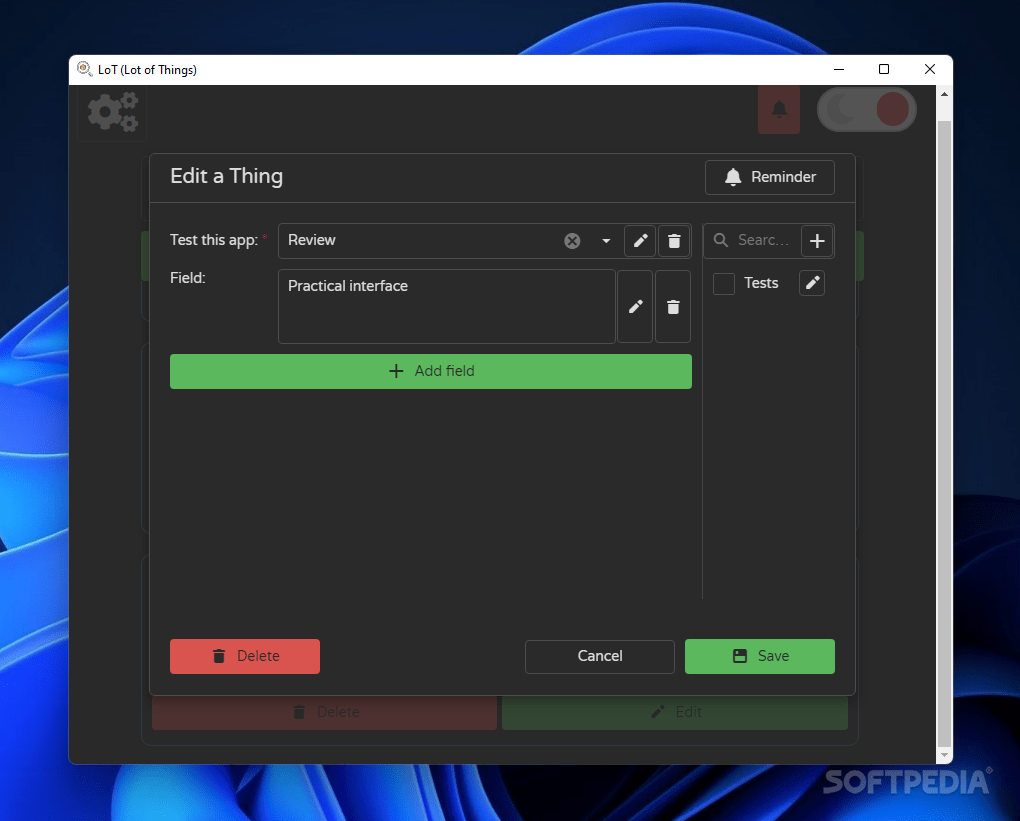Viewport: 1020px width, 821px height.
Task: Click the dimmed Edit button behind the dialog
Action: [675, 712]
